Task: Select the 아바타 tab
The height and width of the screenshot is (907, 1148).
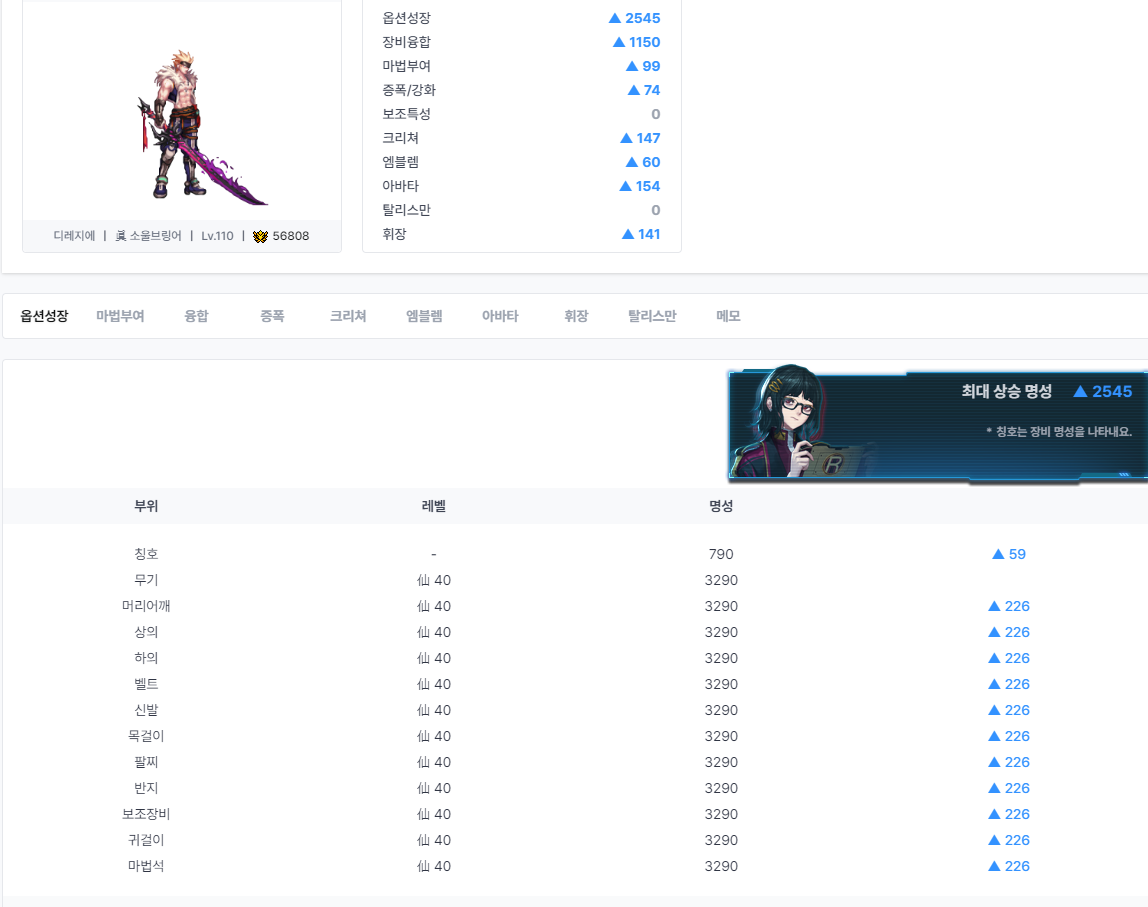Action: (500, 316)
